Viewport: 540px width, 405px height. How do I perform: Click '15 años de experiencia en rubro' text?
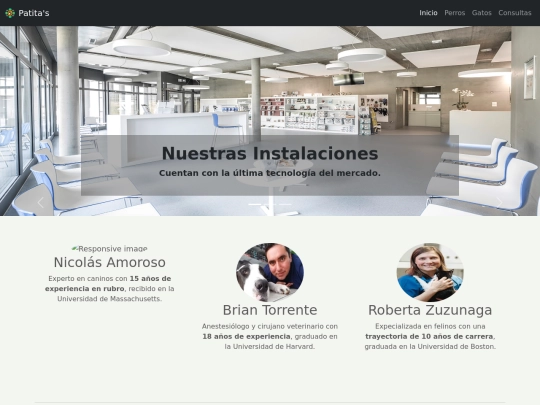[108, 283]
